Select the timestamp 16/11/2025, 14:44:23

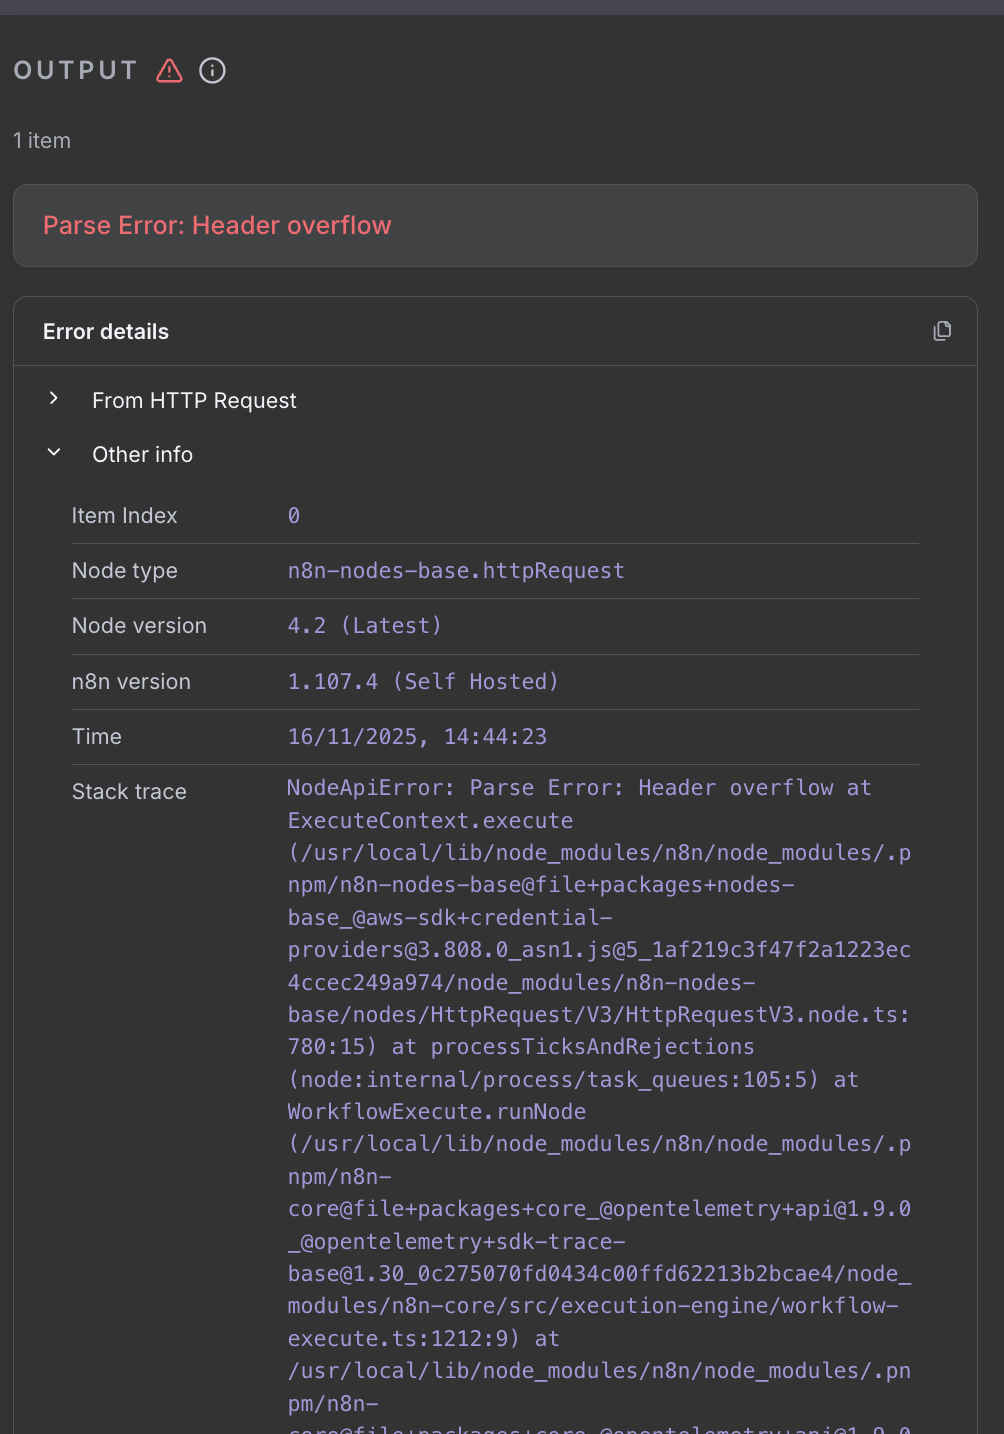pos(417,737)
